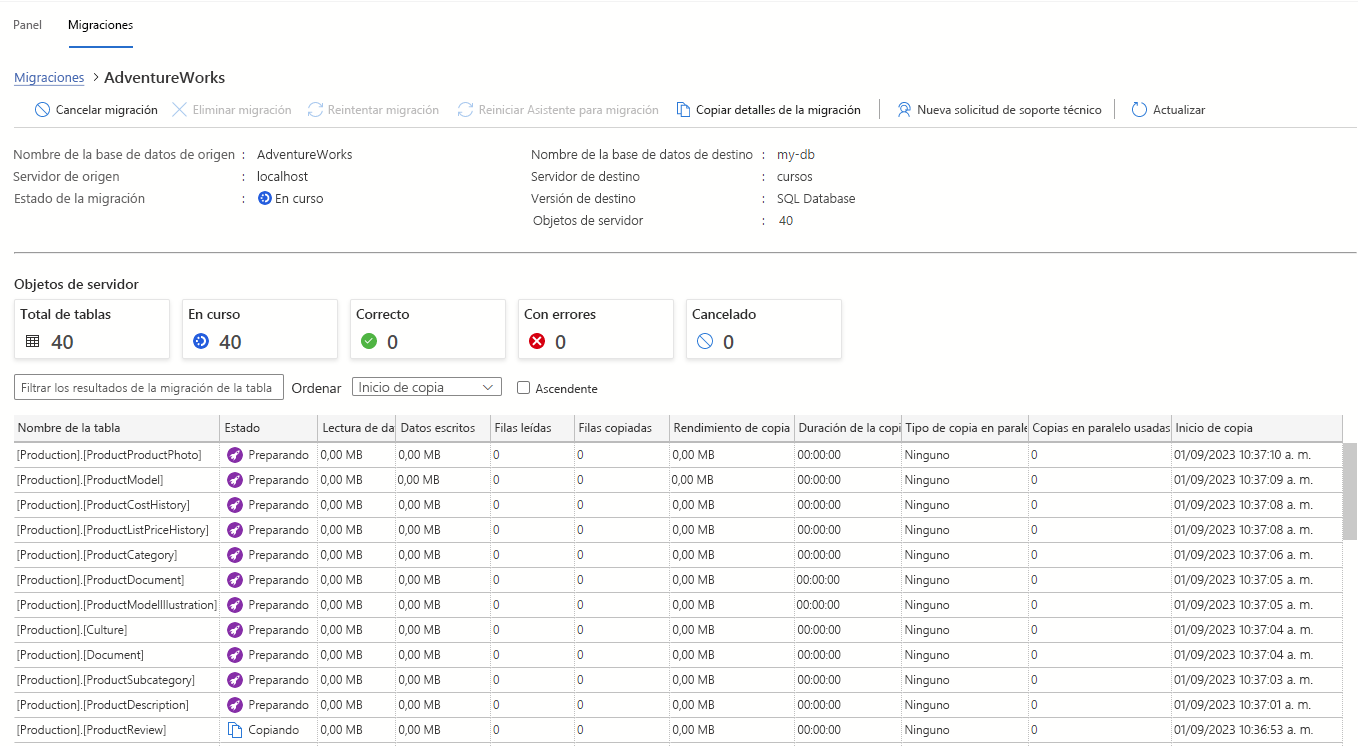The height and width of the screenshot is (746, 1358).
Task: Click the Preparando rocket icon for ProductSubcategory row
Action: [235, 680]
